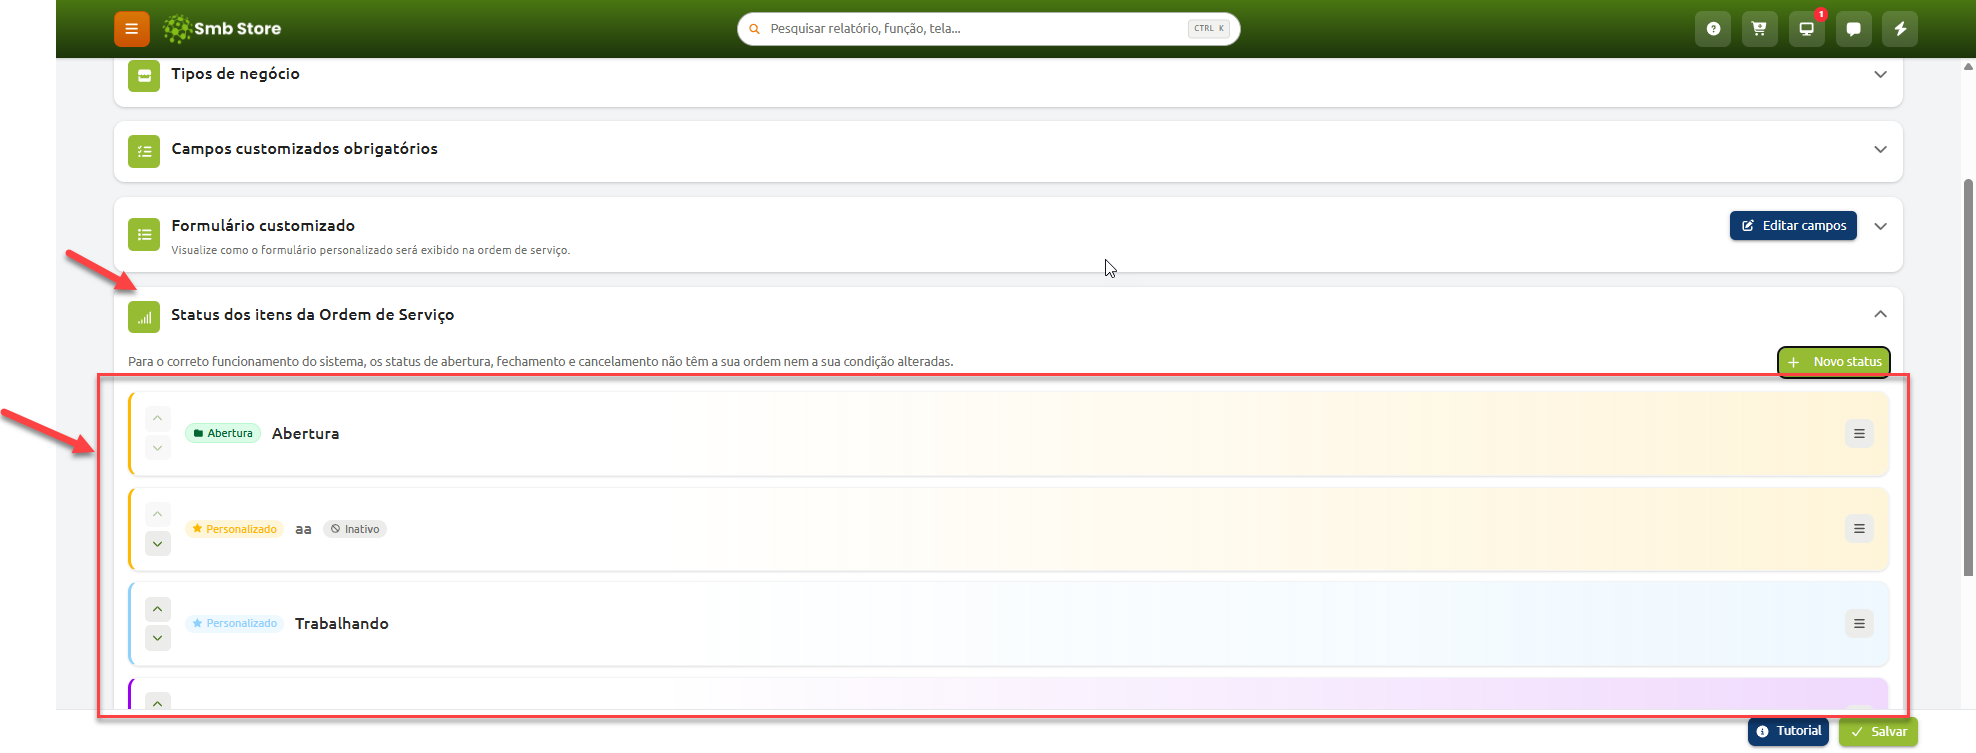1976x753 pixels.
Task: Click the Inativo badge on aa status
Action: click(355, 529)
